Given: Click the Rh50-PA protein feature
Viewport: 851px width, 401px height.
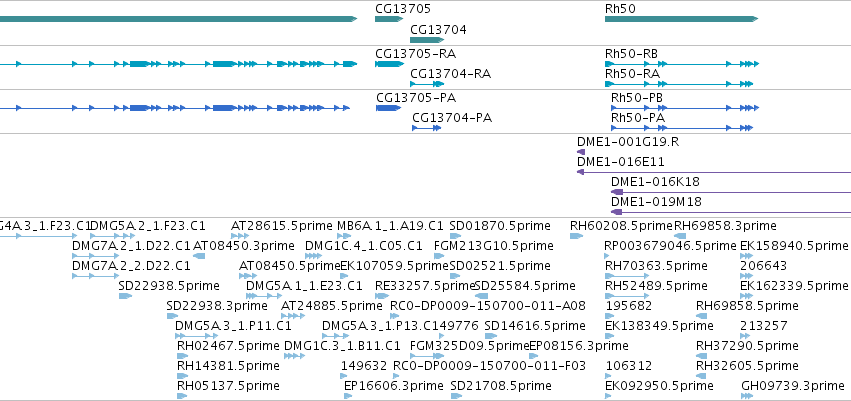Looking at the screenshot, I should tap(682, 128).
